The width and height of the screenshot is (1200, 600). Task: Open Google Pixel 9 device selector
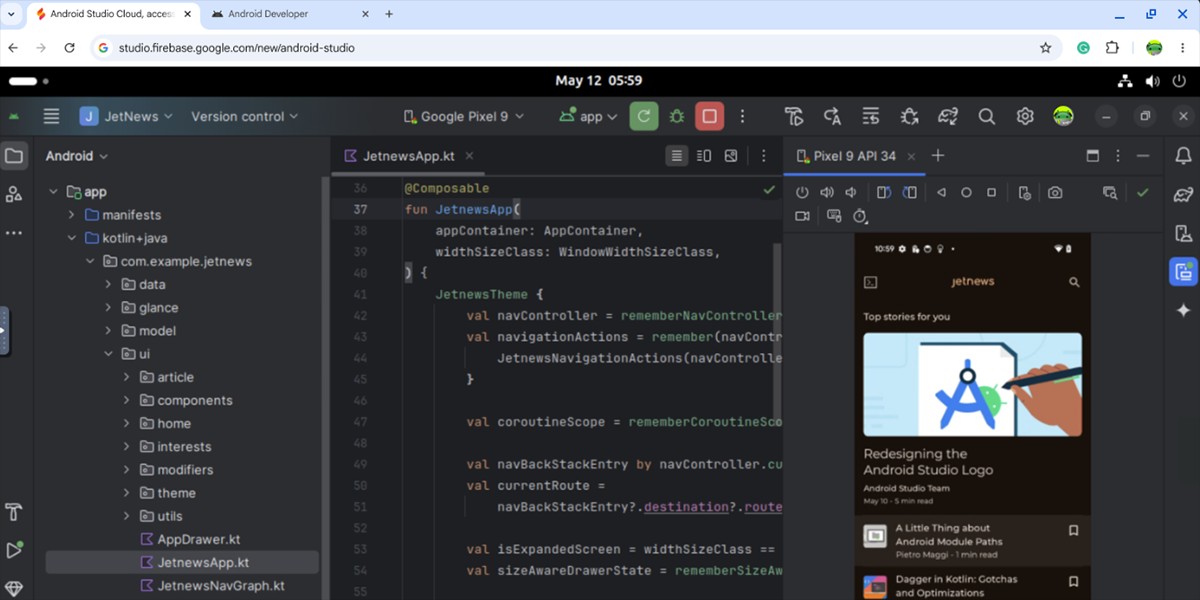464,116
